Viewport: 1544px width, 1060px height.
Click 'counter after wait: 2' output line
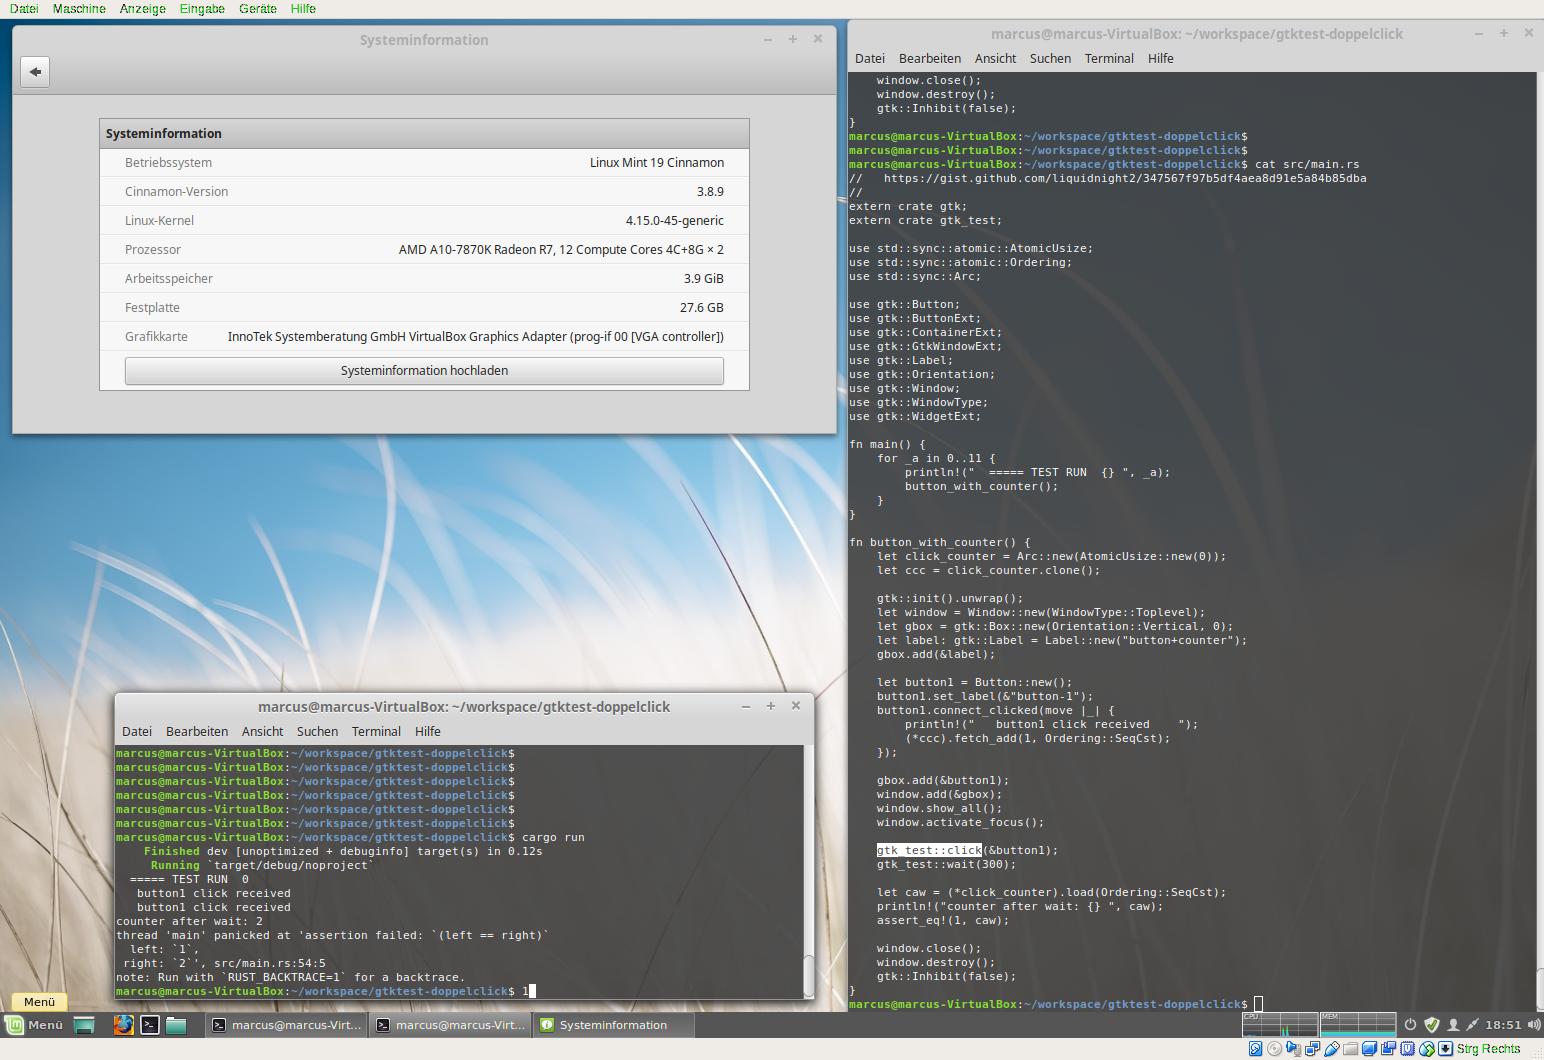pos(190,921)
